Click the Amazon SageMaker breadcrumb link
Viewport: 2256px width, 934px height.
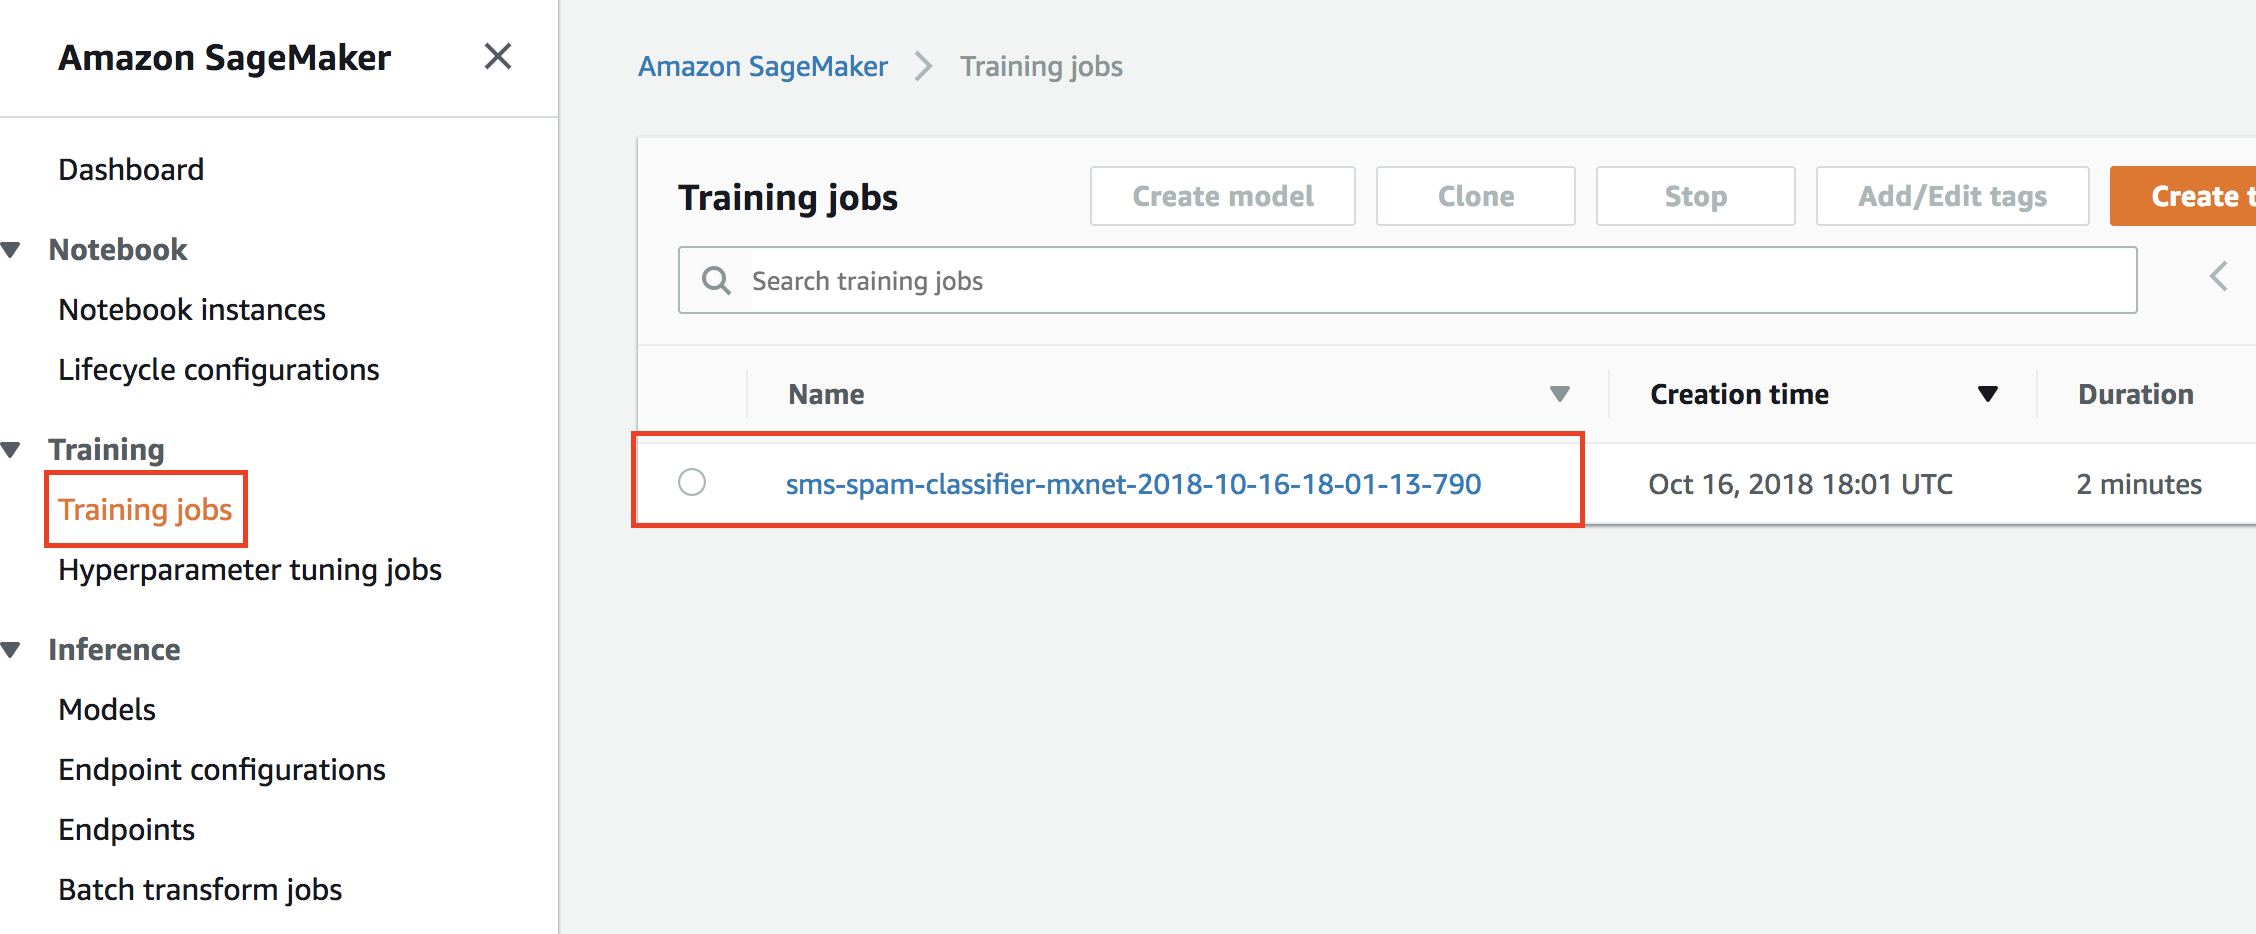[763, 66]
